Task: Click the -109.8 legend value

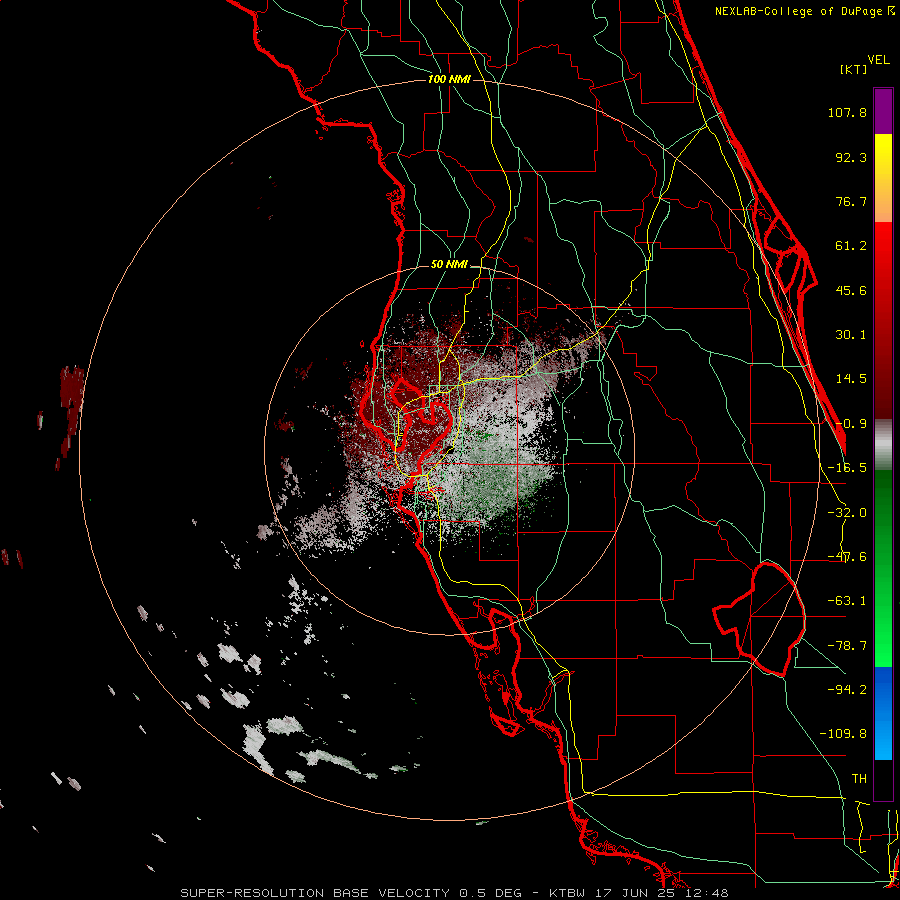Action: point(843,734)
